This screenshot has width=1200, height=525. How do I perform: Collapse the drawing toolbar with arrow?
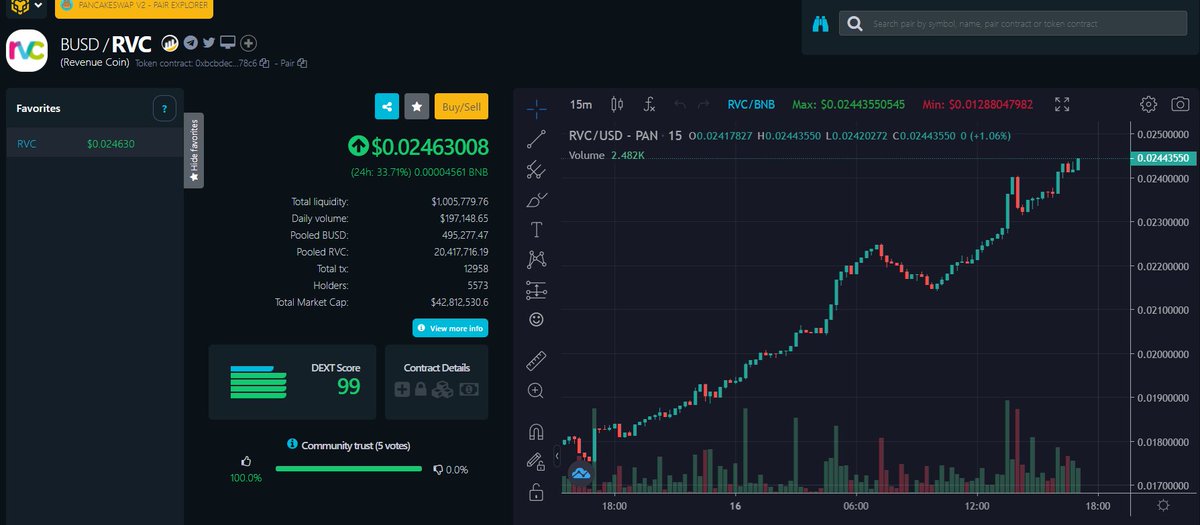tap(557, 456)
